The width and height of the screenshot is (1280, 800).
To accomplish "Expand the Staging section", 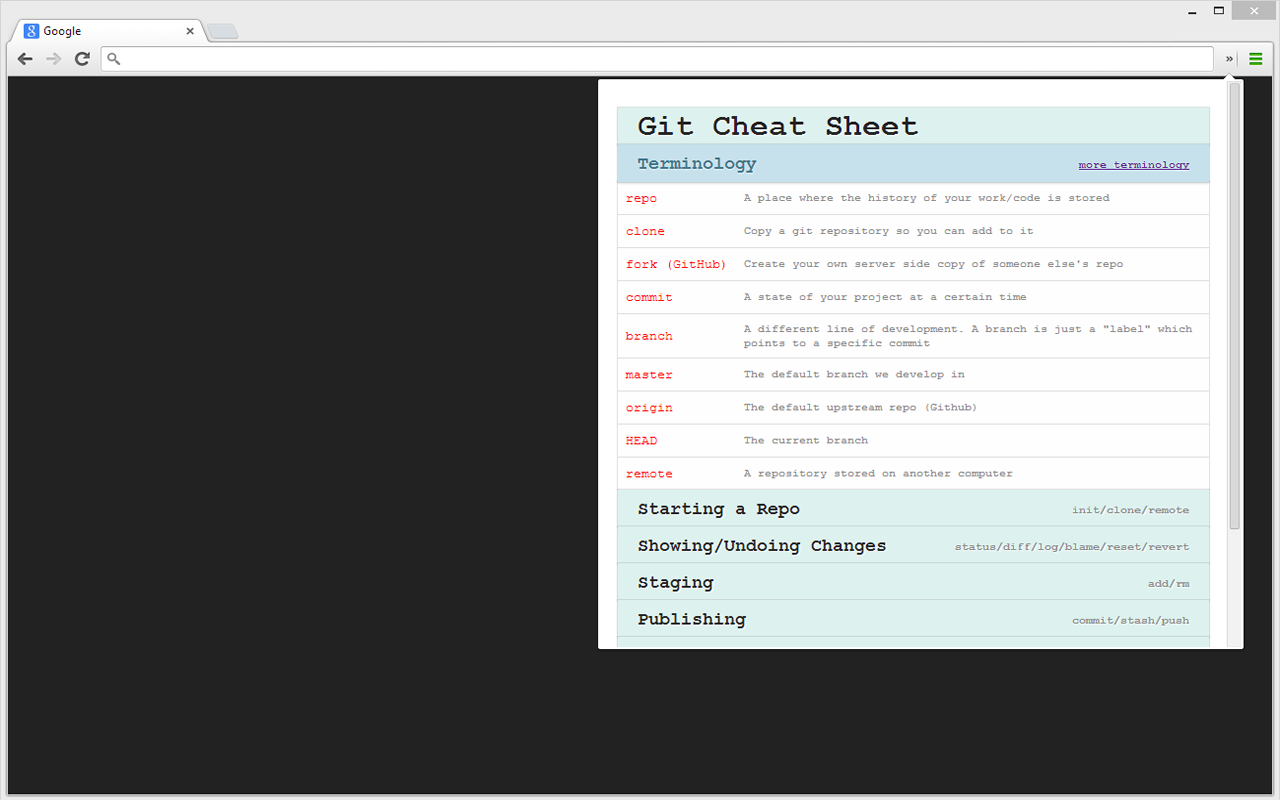I will (675, 582).
